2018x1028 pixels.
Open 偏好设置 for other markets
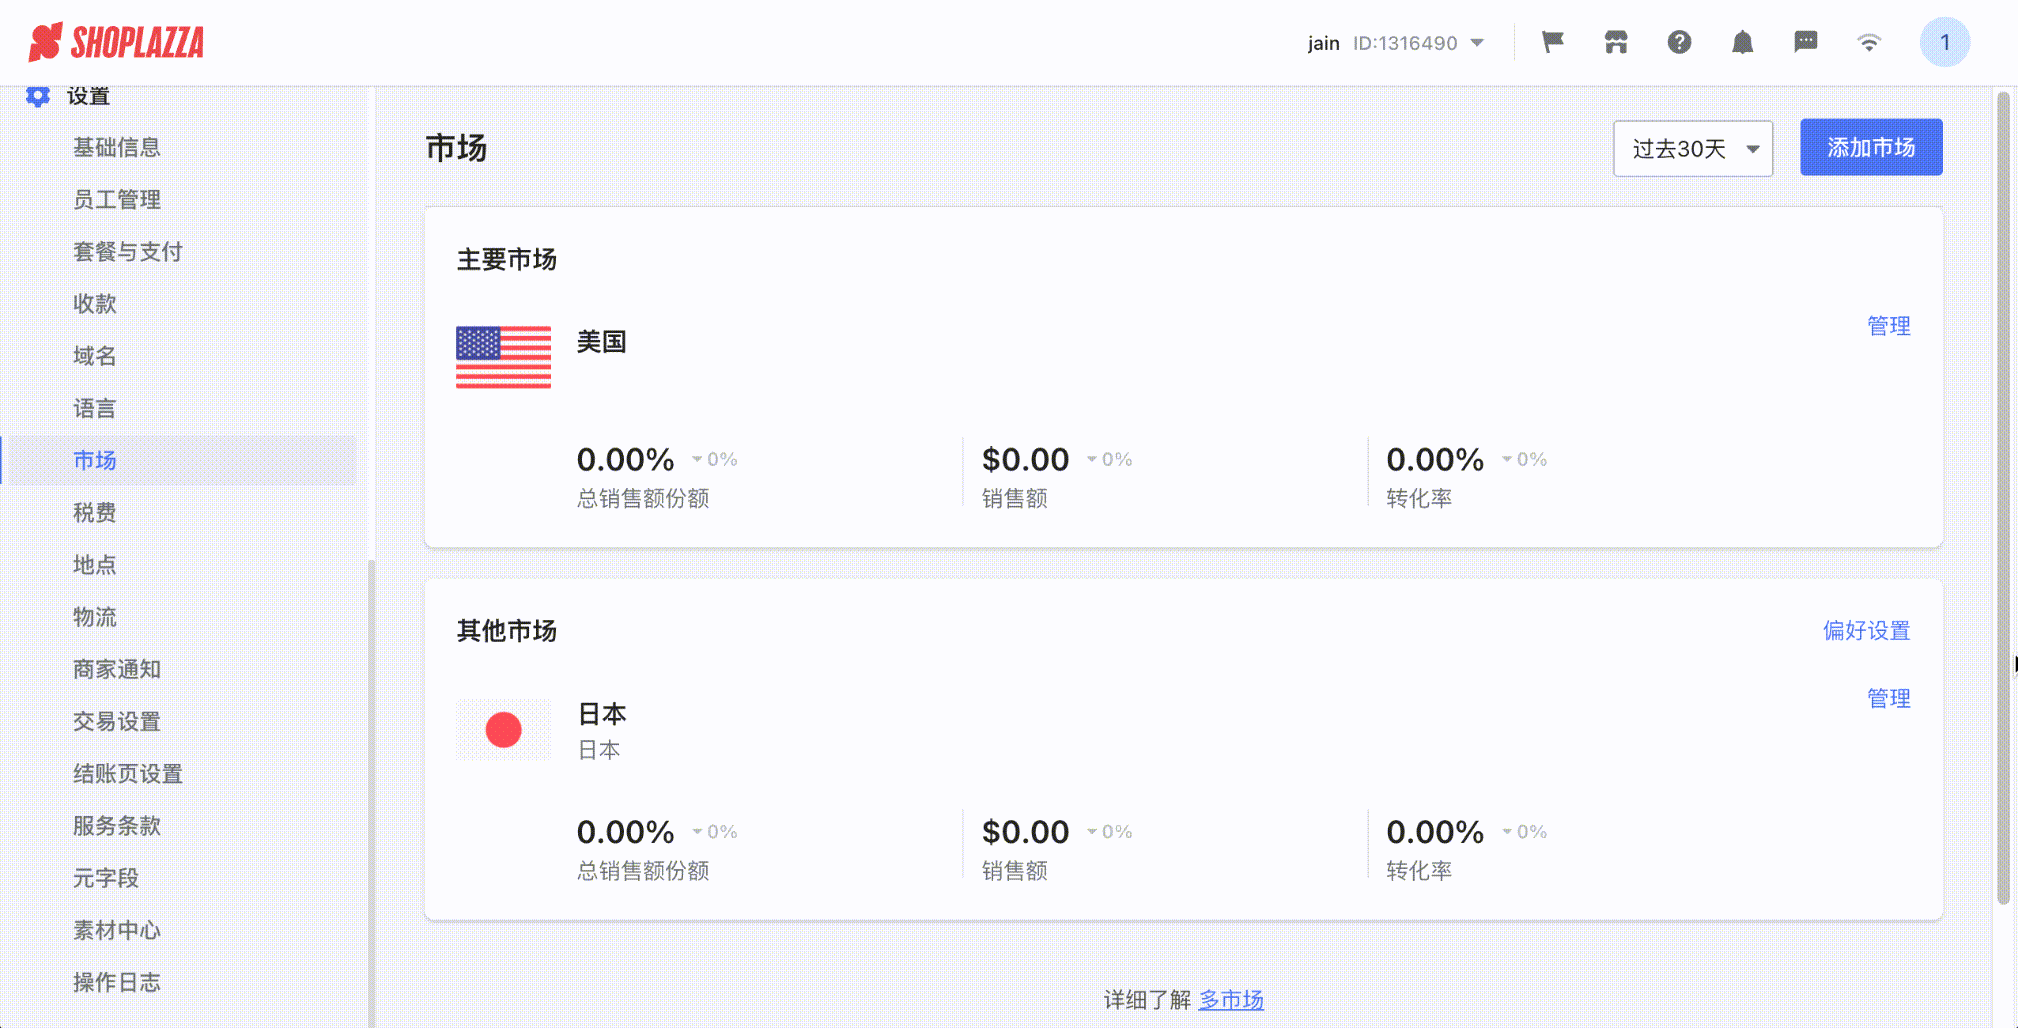pyautogui.click(x=1866, y=630)
